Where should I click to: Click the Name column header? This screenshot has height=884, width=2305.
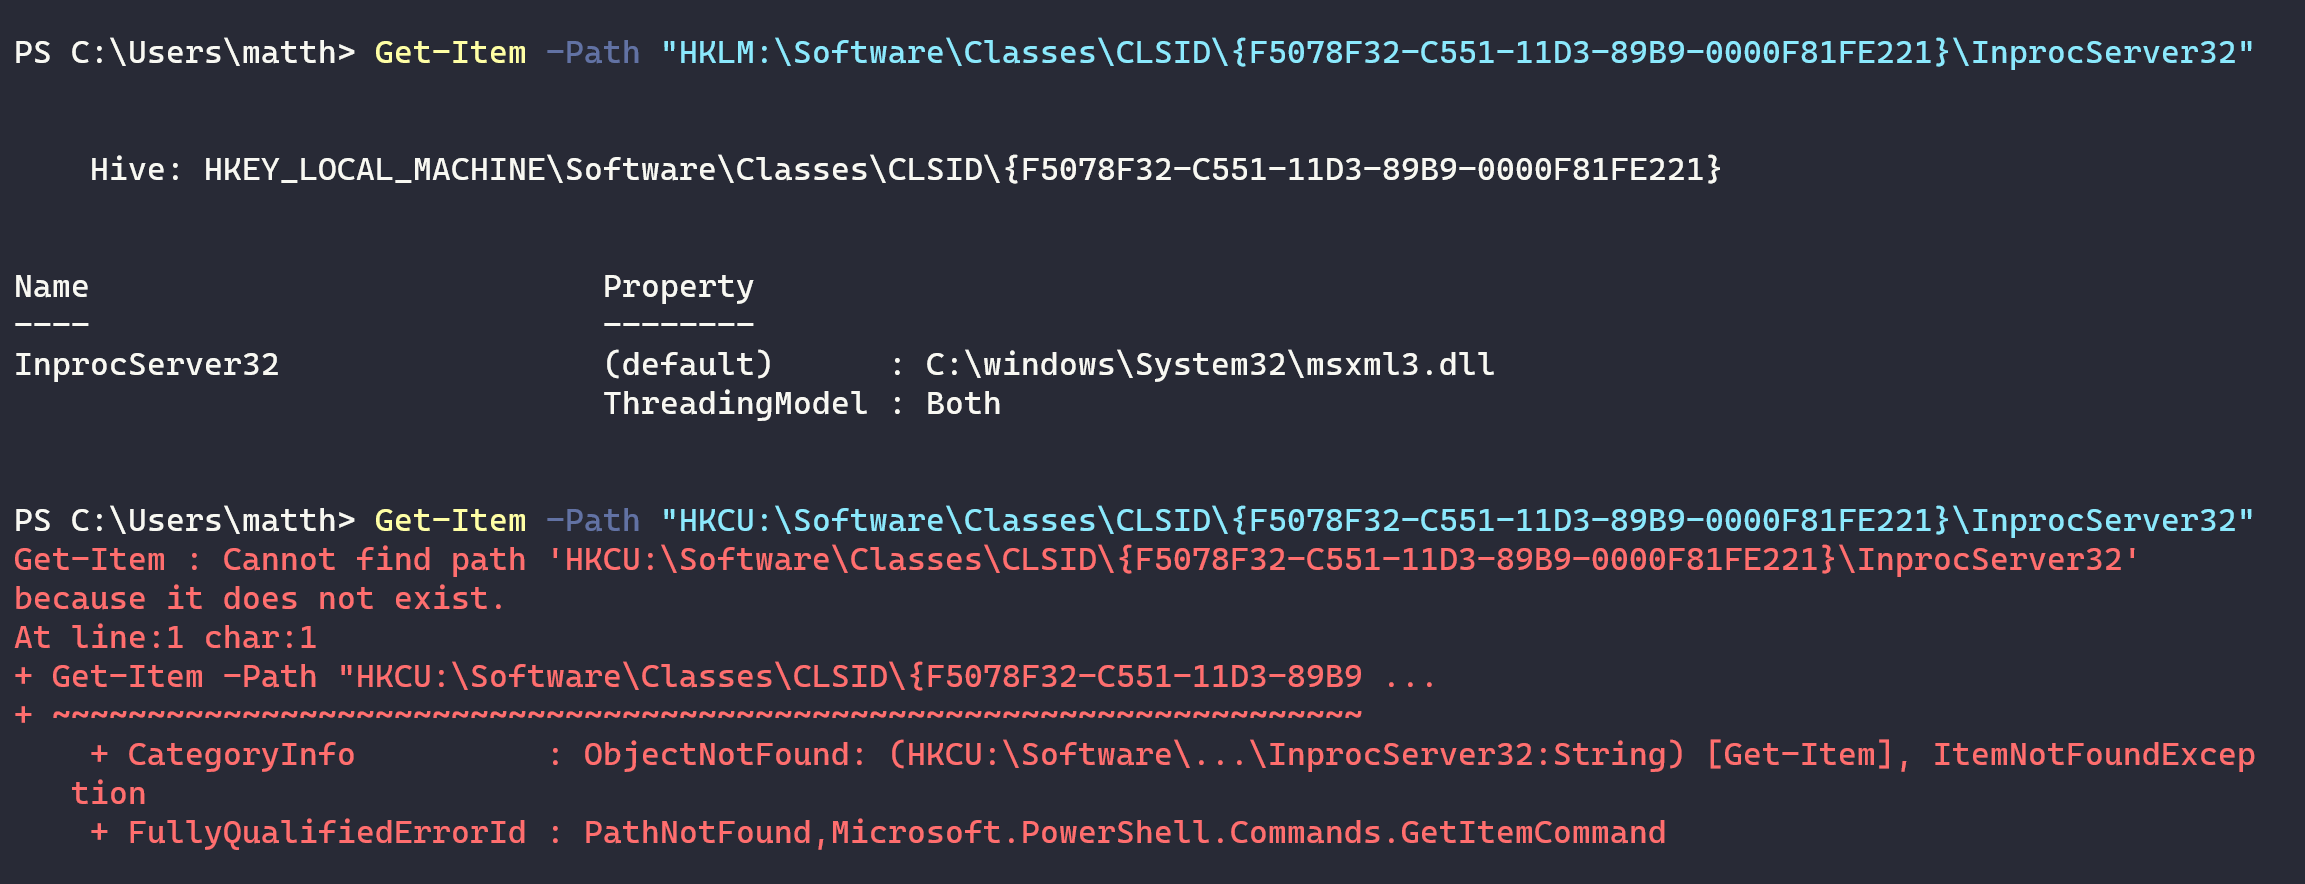point(51,287)
